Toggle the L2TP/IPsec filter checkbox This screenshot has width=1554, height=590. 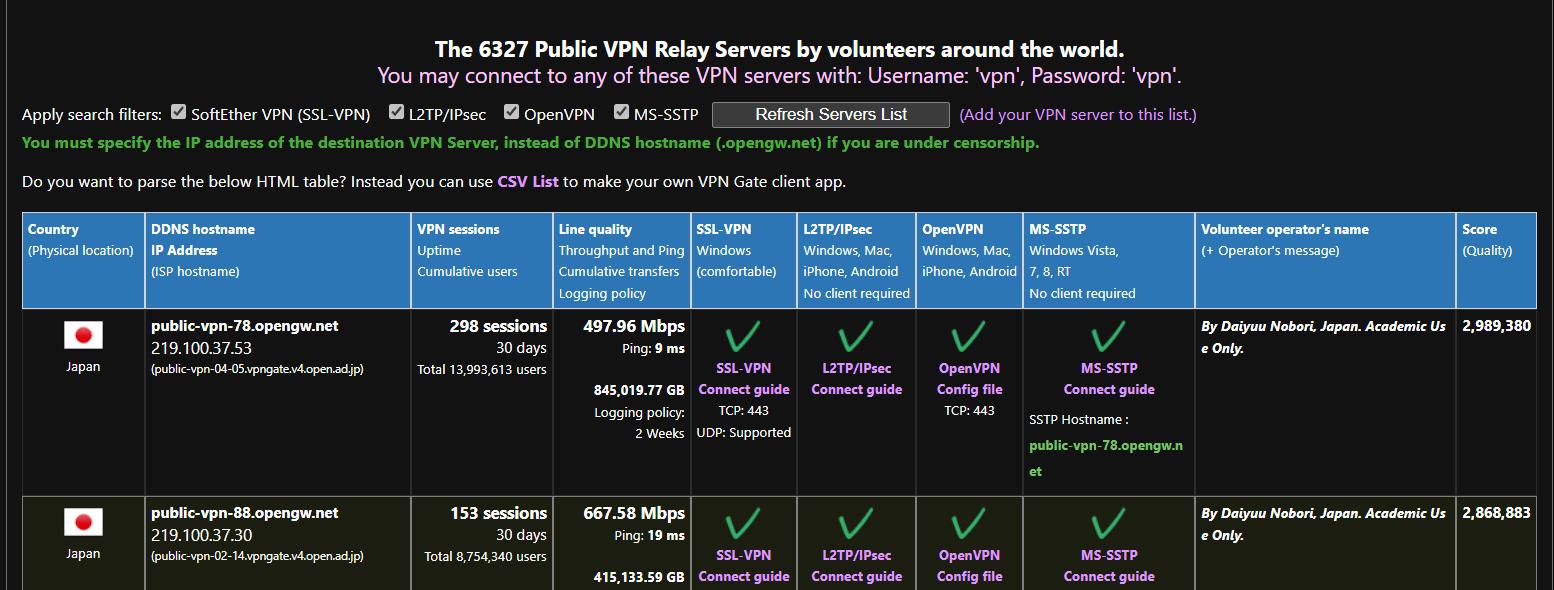(x=397, y=112)
